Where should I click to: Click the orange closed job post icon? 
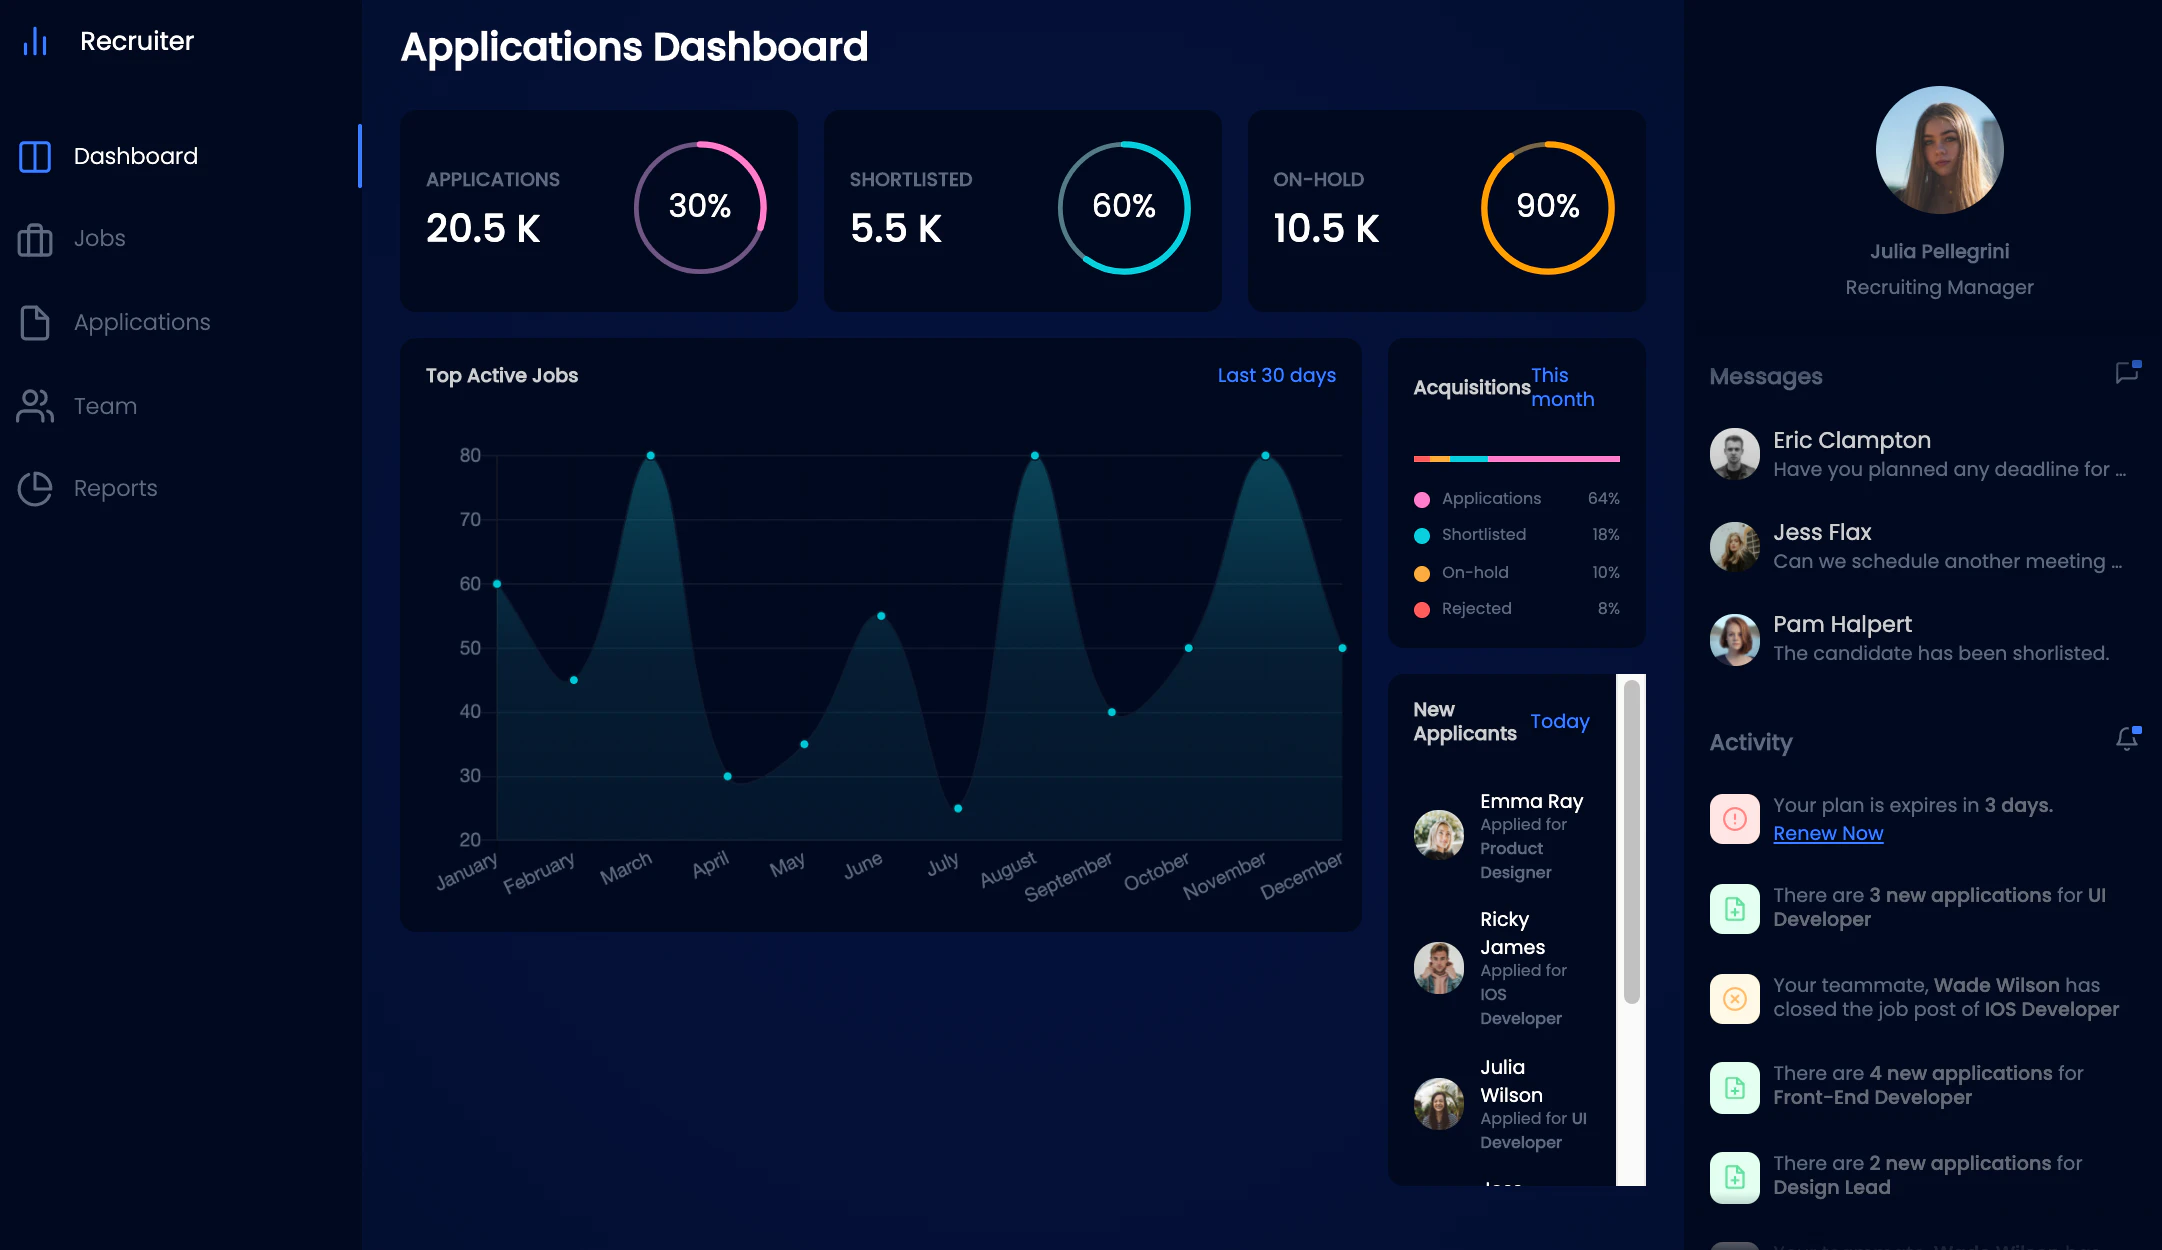(x=1735, y=999)
